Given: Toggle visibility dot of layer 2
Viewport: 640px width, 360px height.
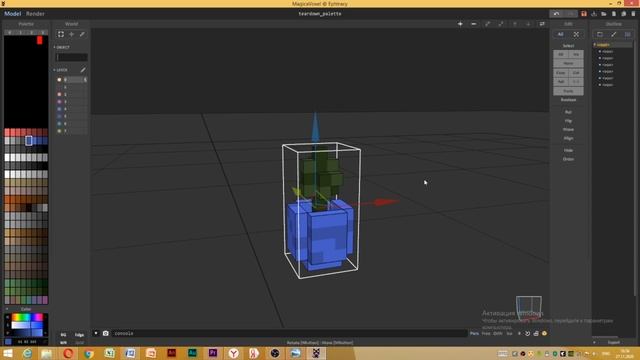Looking at the screenshot, I should click(59, 94).
